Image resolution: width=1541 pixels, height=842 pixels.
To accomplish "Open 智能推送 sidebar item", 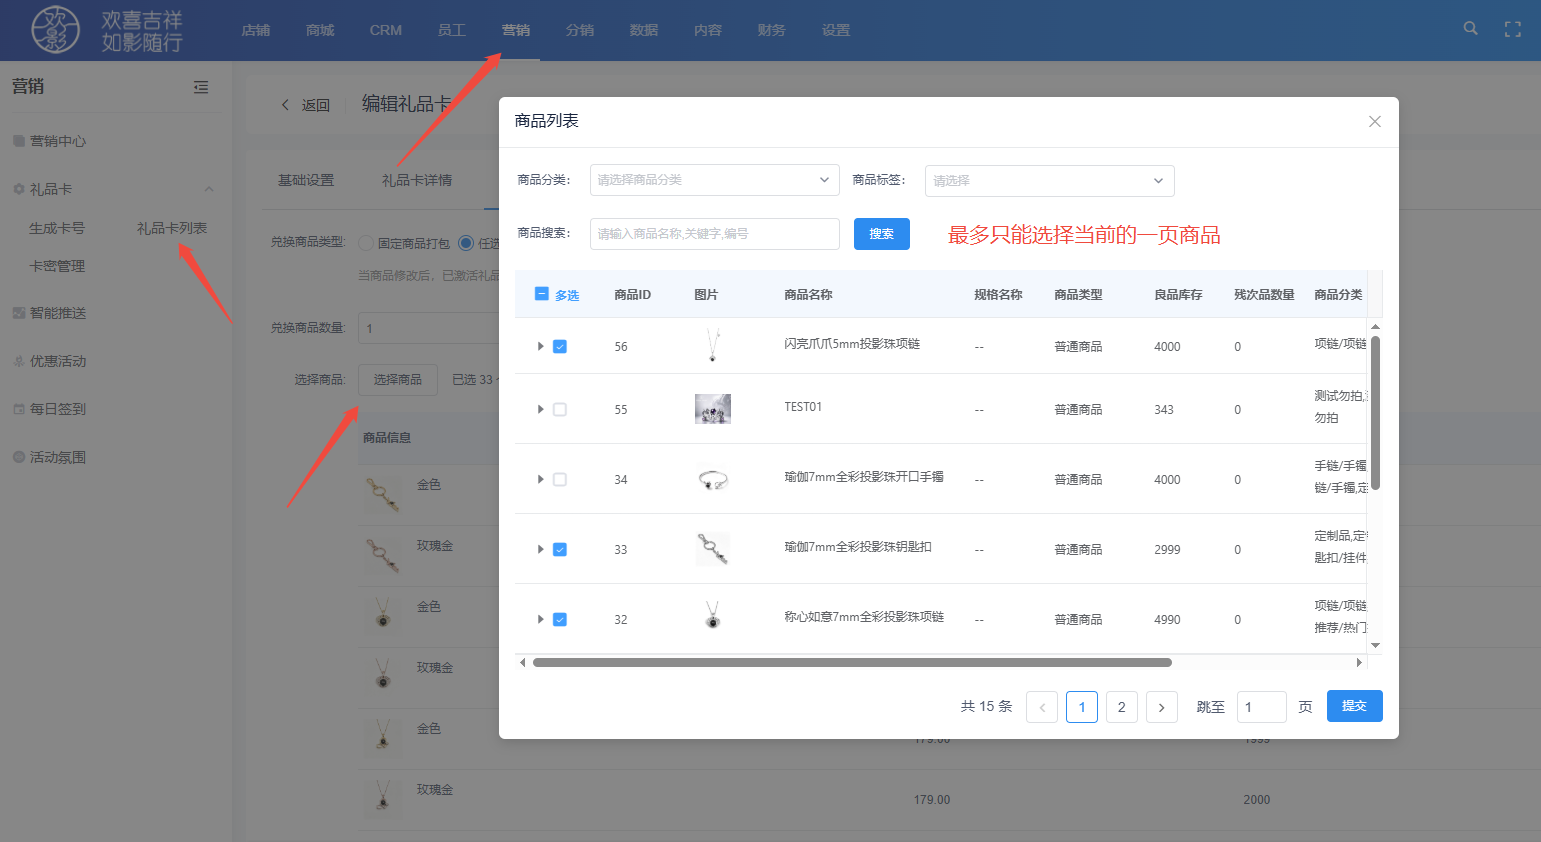I will click(x=58, y=313).
